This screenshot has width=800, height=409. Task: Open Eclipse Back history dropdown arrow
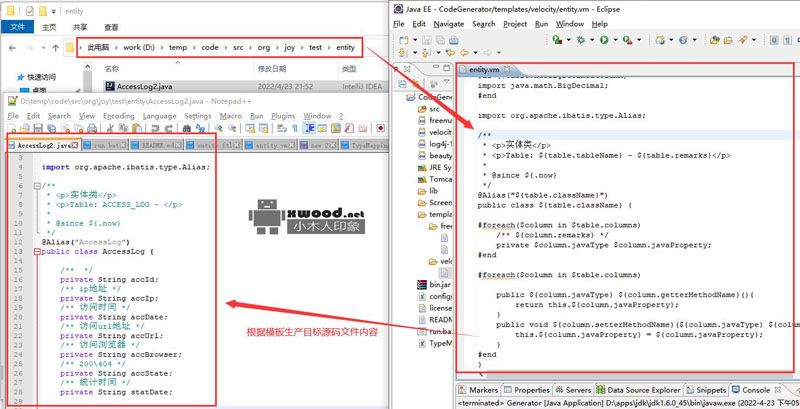click(476, 53)
